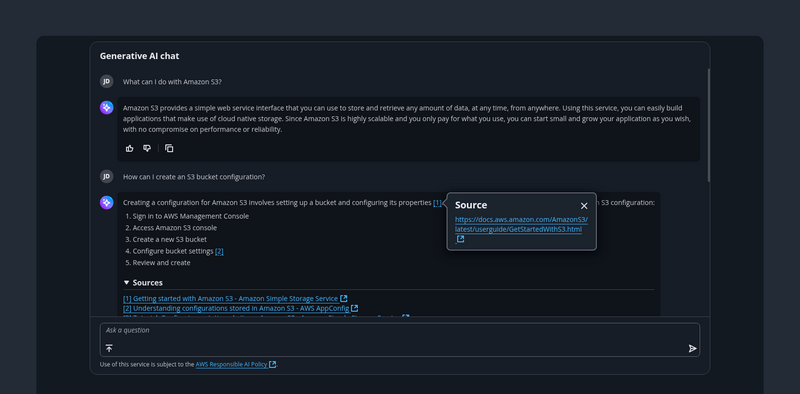Viewport: 800px width, 394px height.
Task: Open citation [2] next to Configure bucket settings
Action: 219,251
